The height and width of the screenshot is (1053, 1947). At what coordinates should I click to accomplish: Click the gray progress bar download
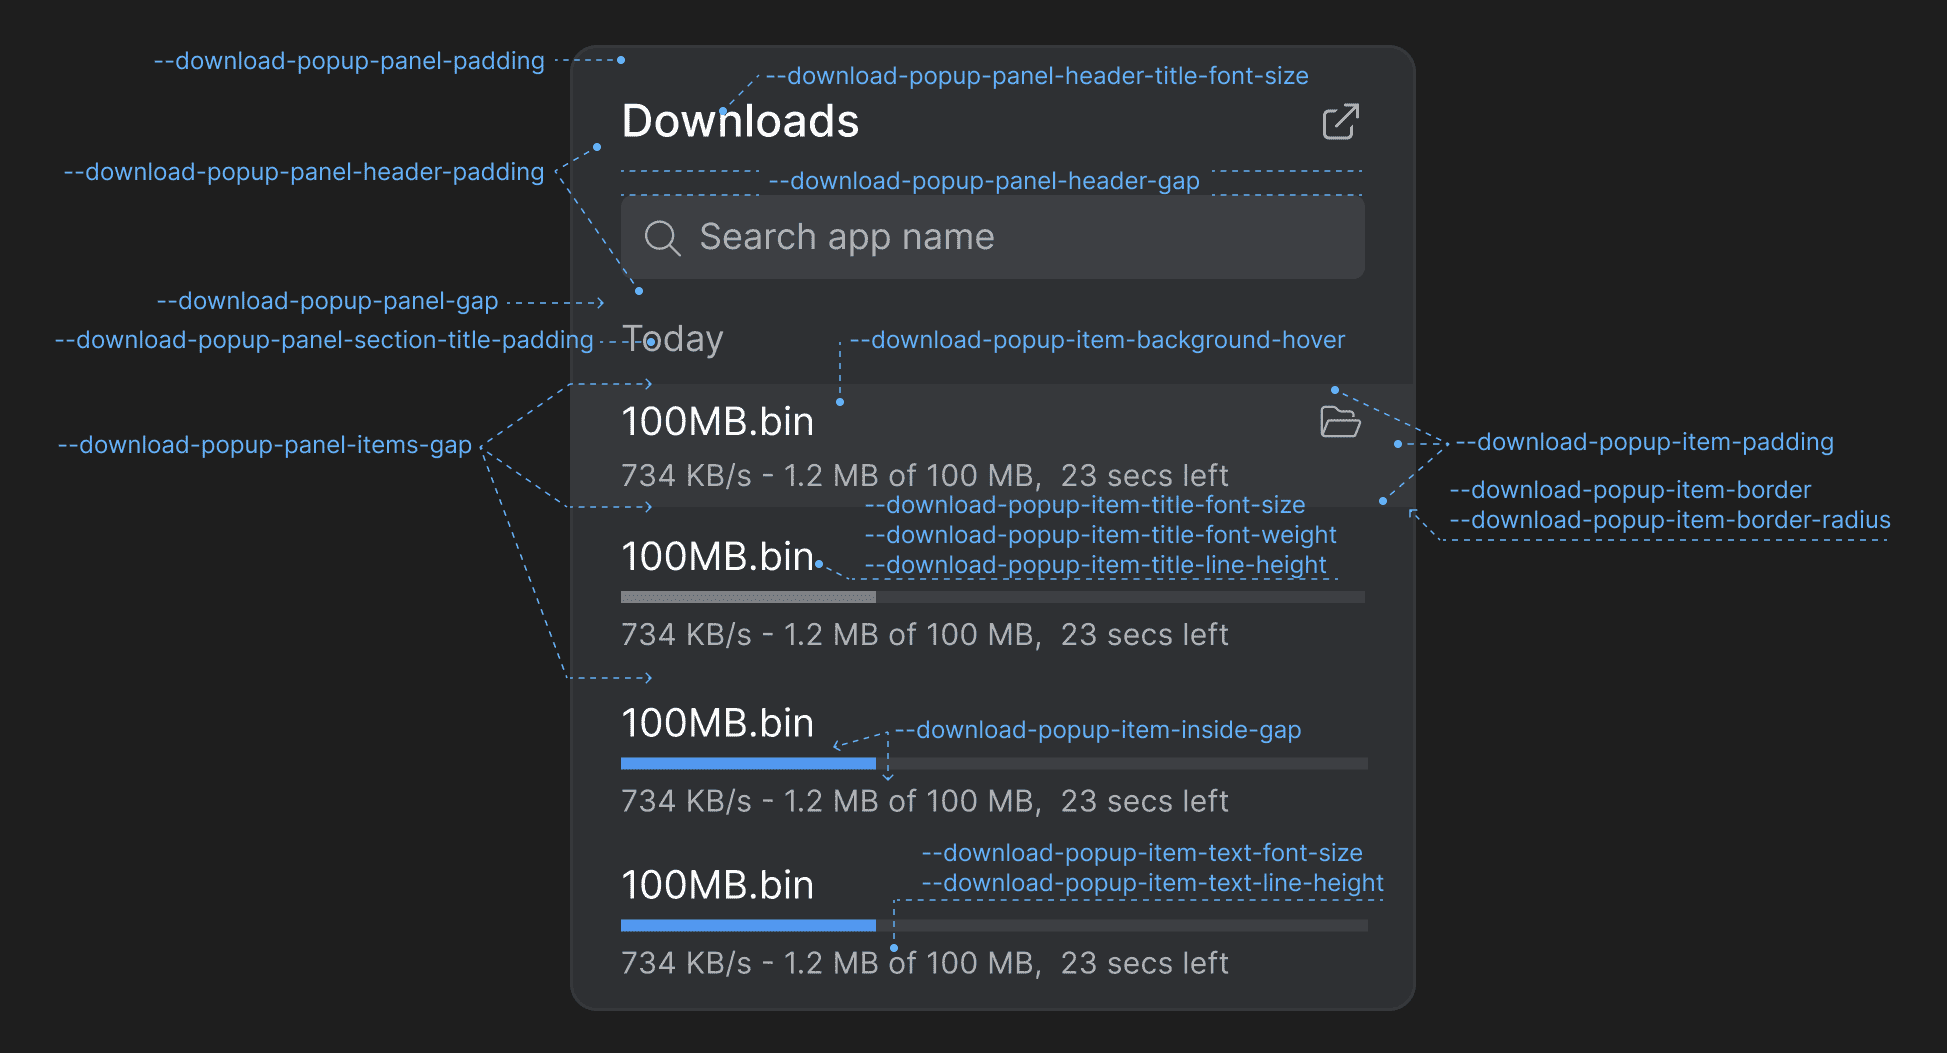click(992, 597)
